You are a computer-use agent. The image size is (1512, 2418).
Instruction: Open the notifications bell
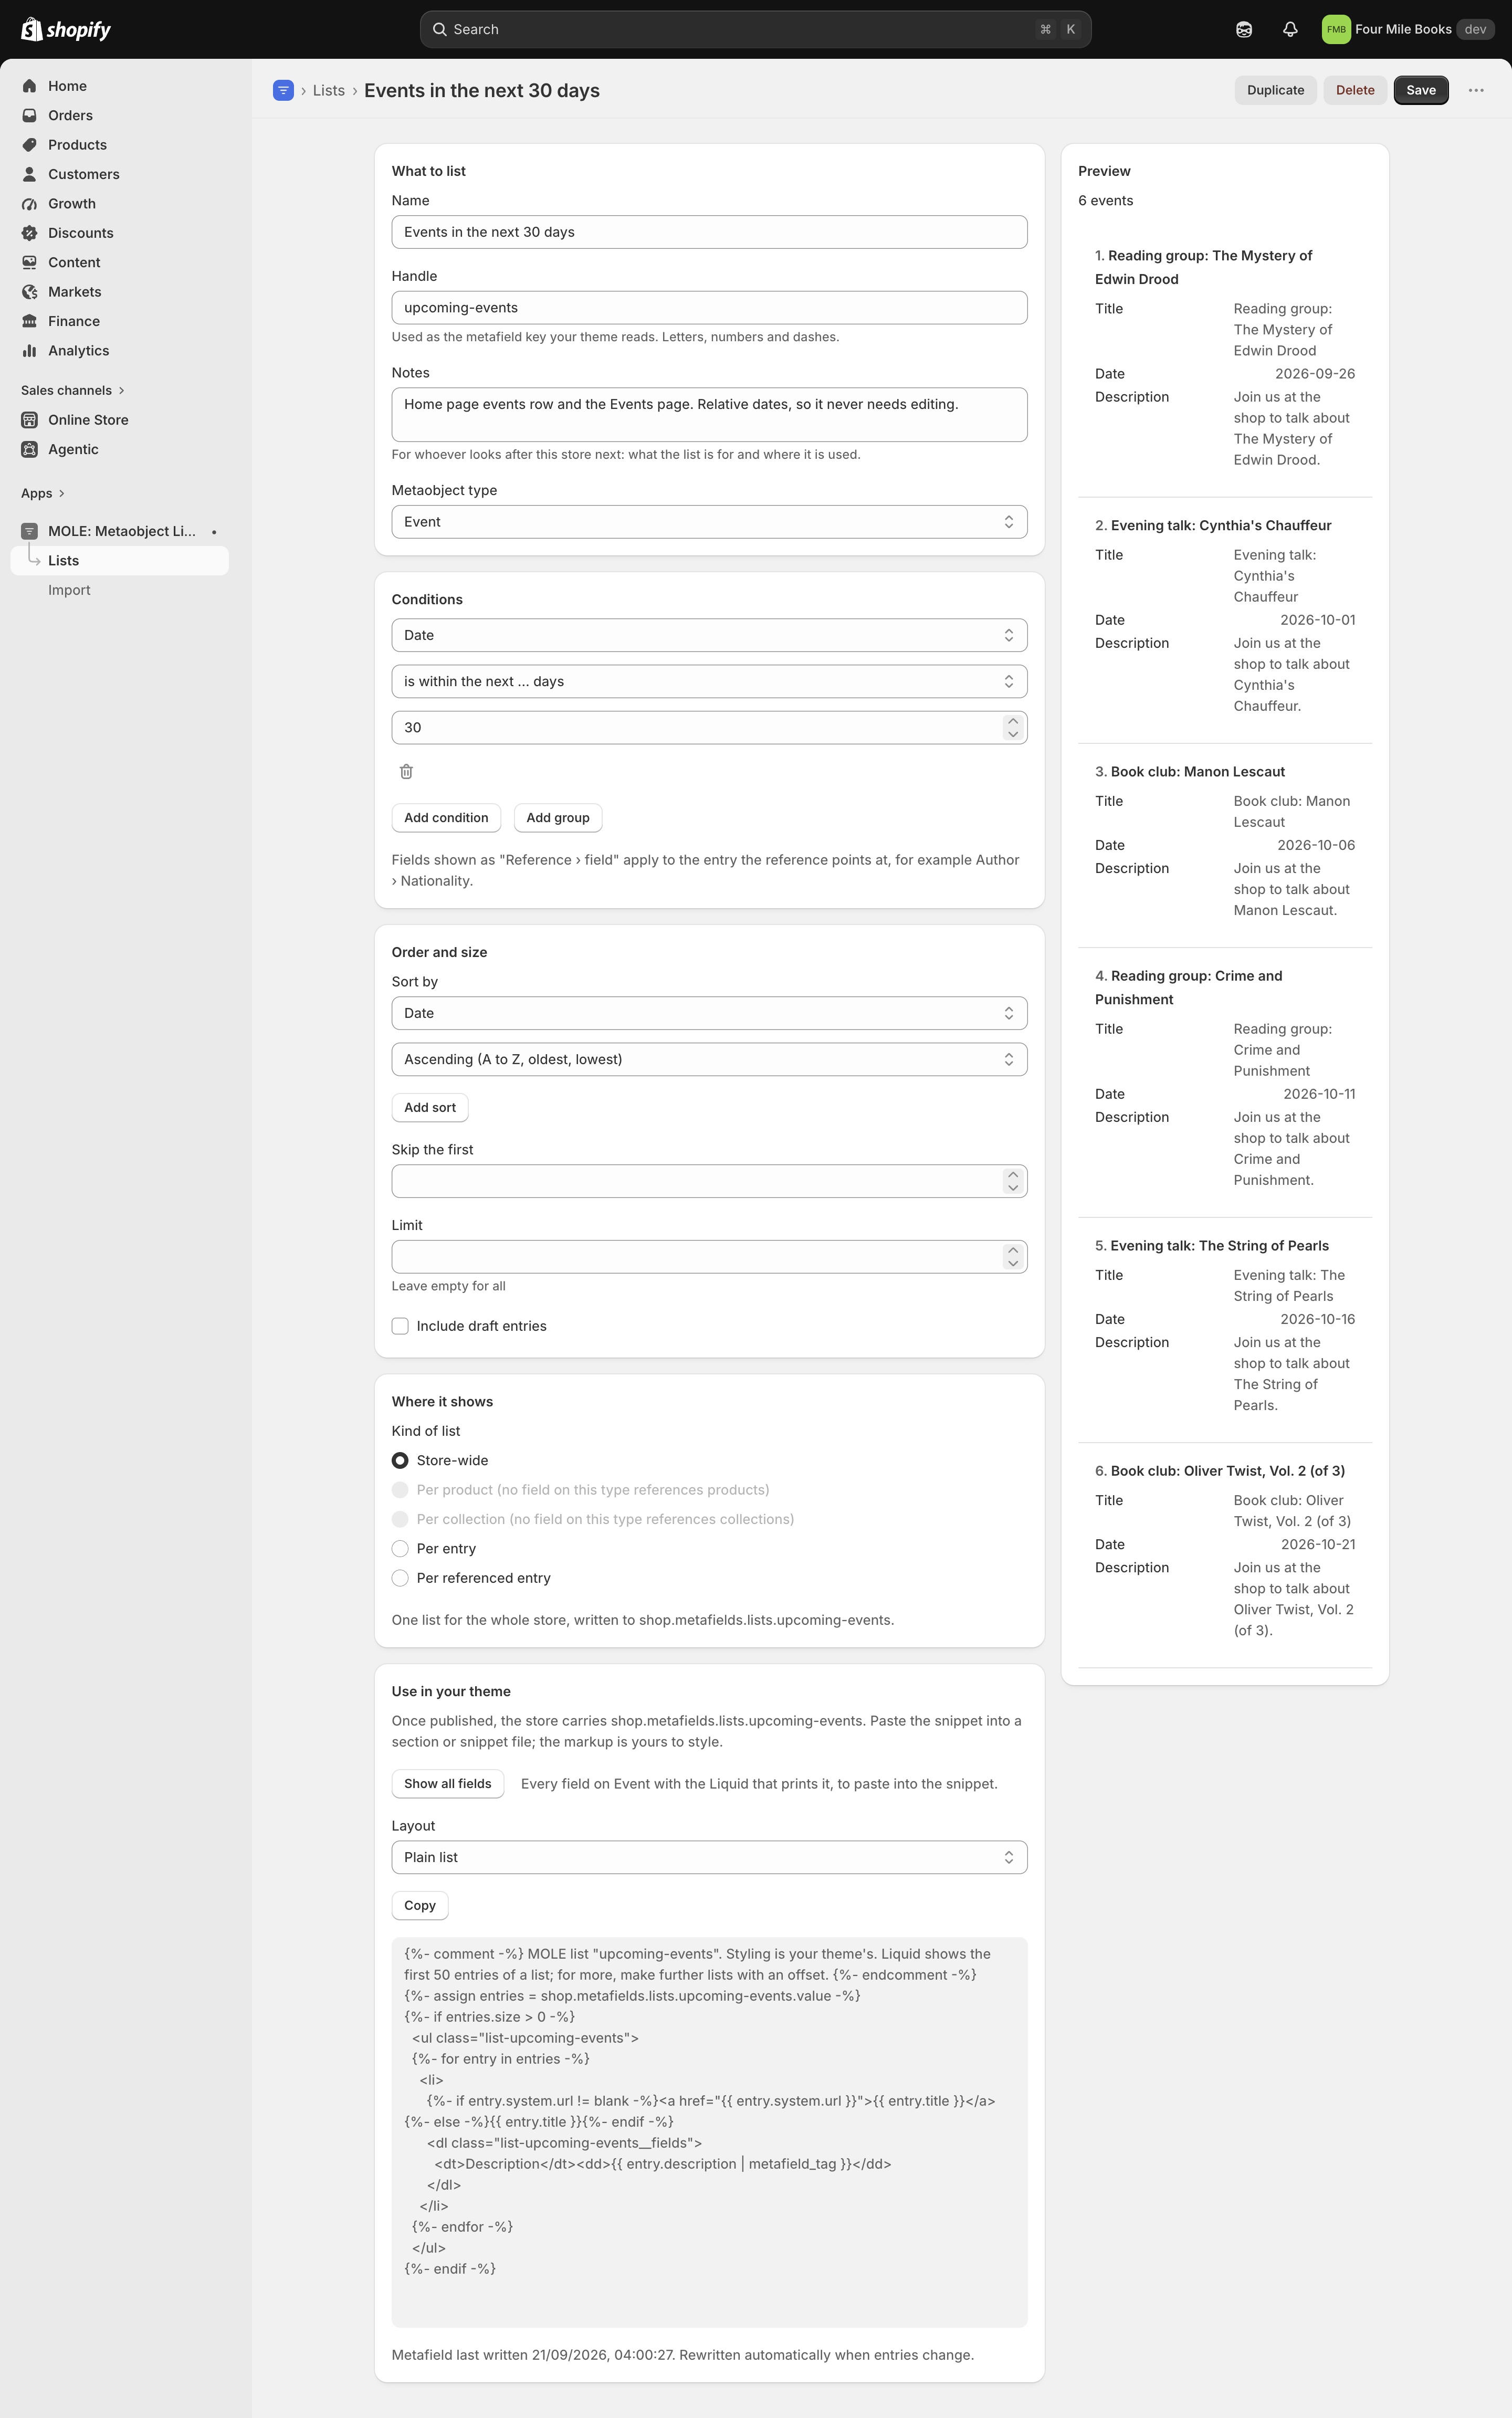pos(1290,29)
